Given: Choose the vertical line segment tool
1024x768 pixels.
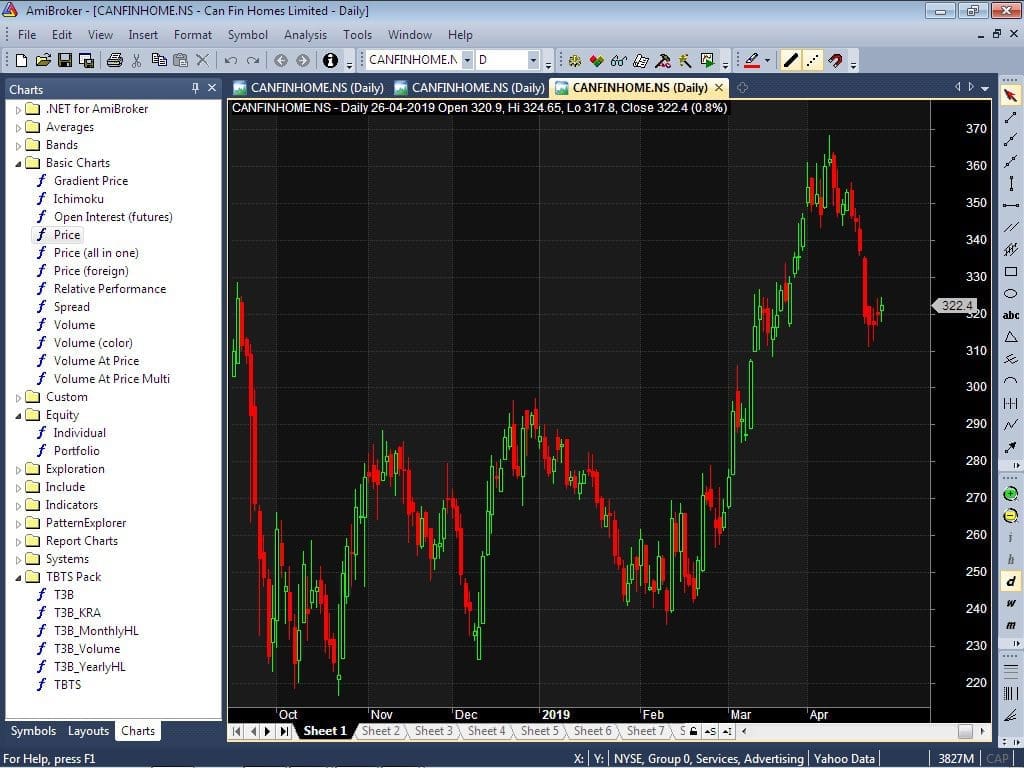Looking at the screenshot, I should (1010, 184).
